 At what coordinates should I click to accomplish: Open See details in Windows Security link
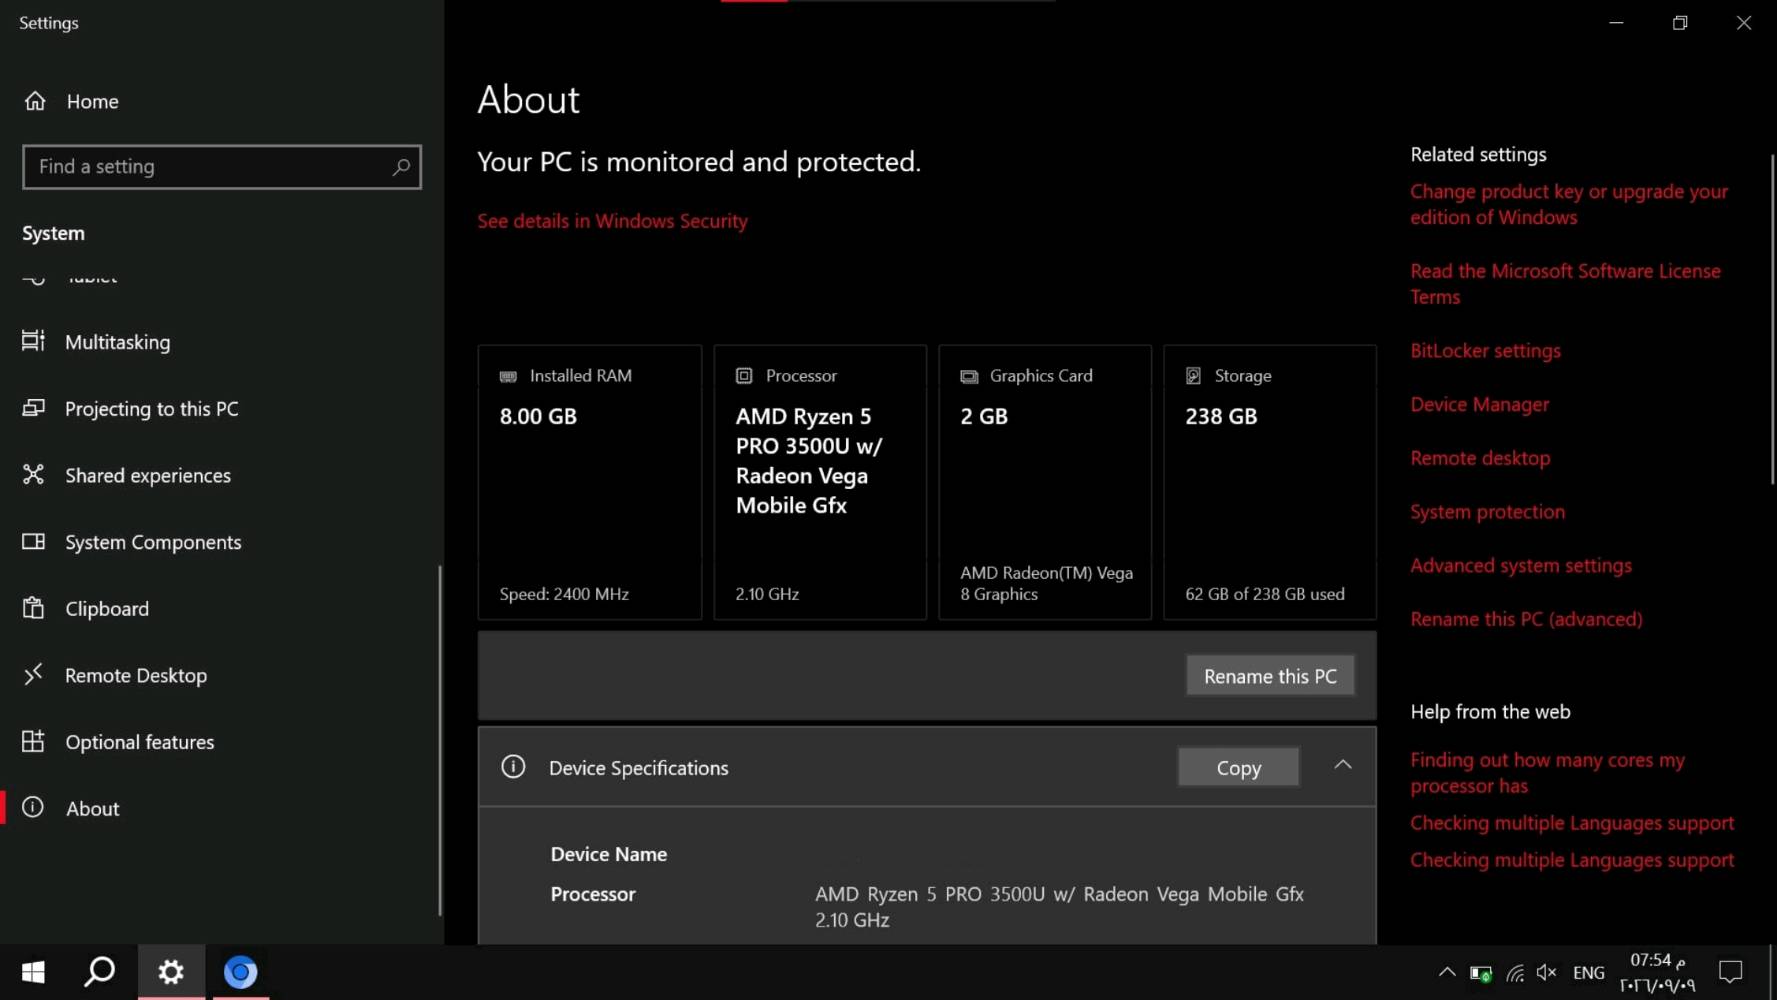(612, 221)
